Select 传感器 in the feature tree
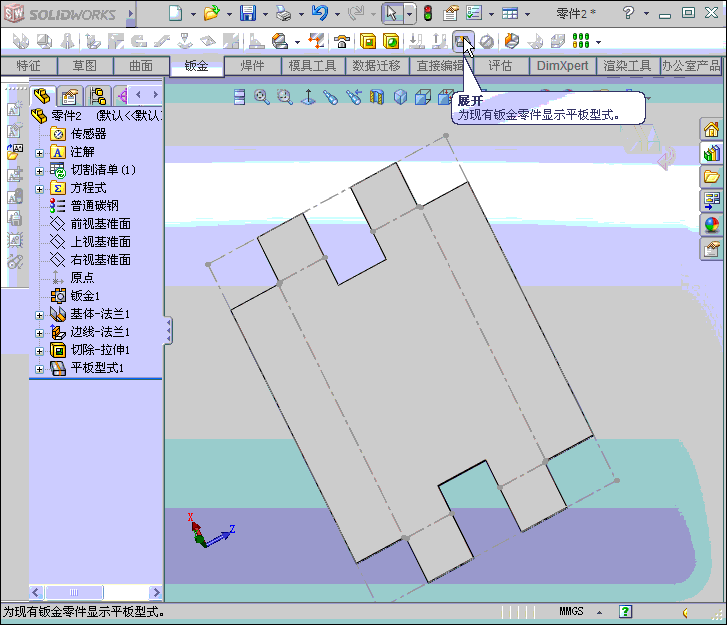 click(78, 134)
